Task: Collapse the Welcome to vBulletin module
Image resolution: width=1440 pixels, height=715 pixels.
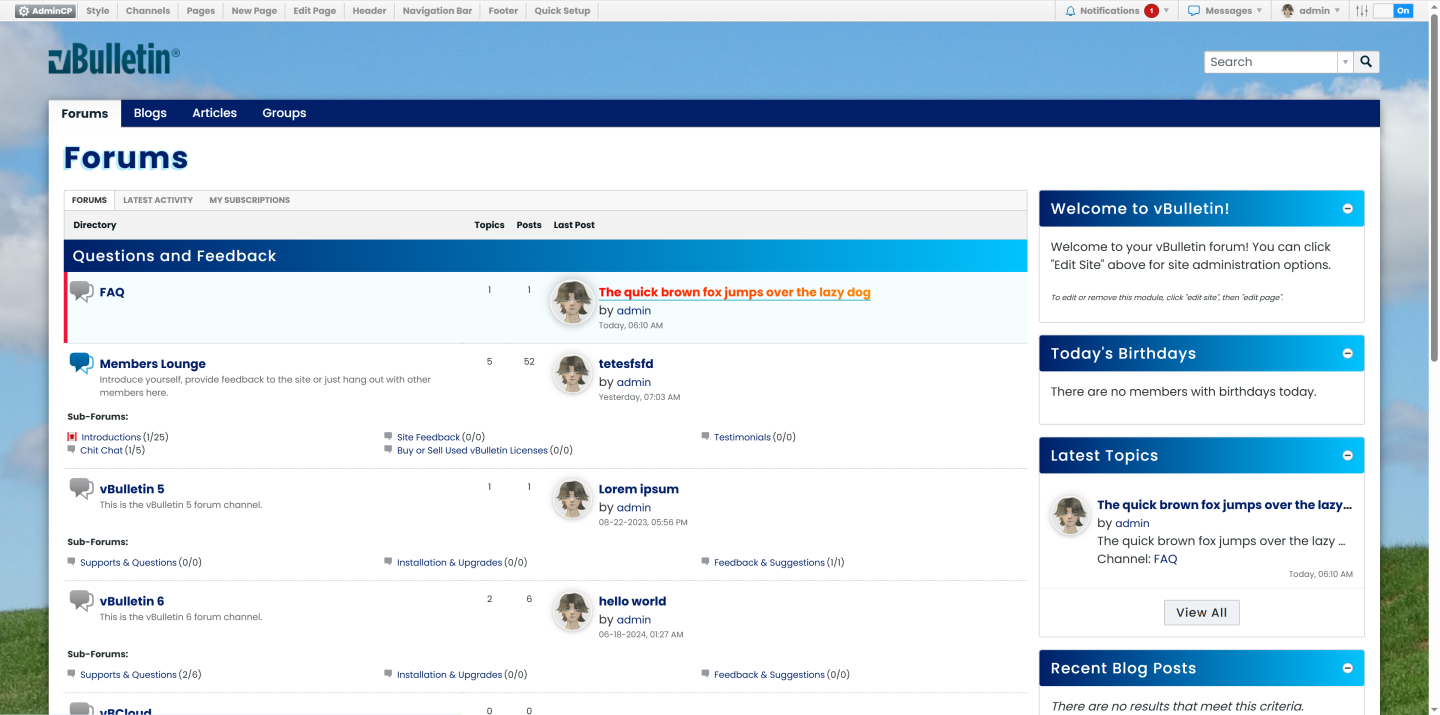Action: coord(1348,209)
